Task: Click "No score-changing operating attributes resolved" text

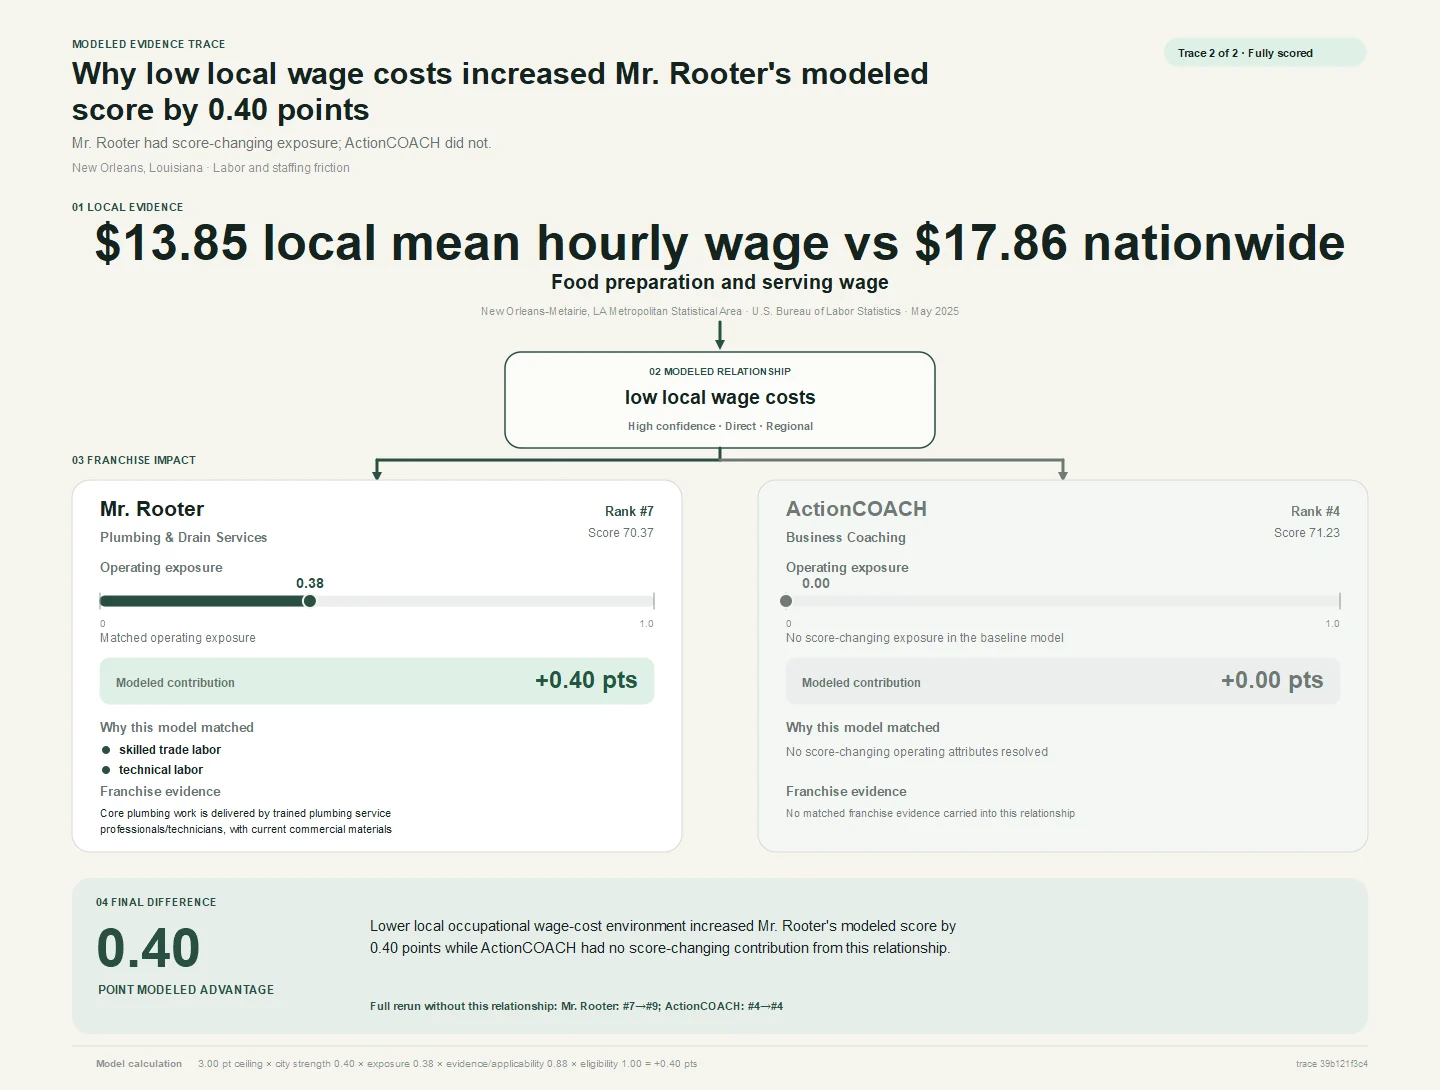Action: click(917, 752)
